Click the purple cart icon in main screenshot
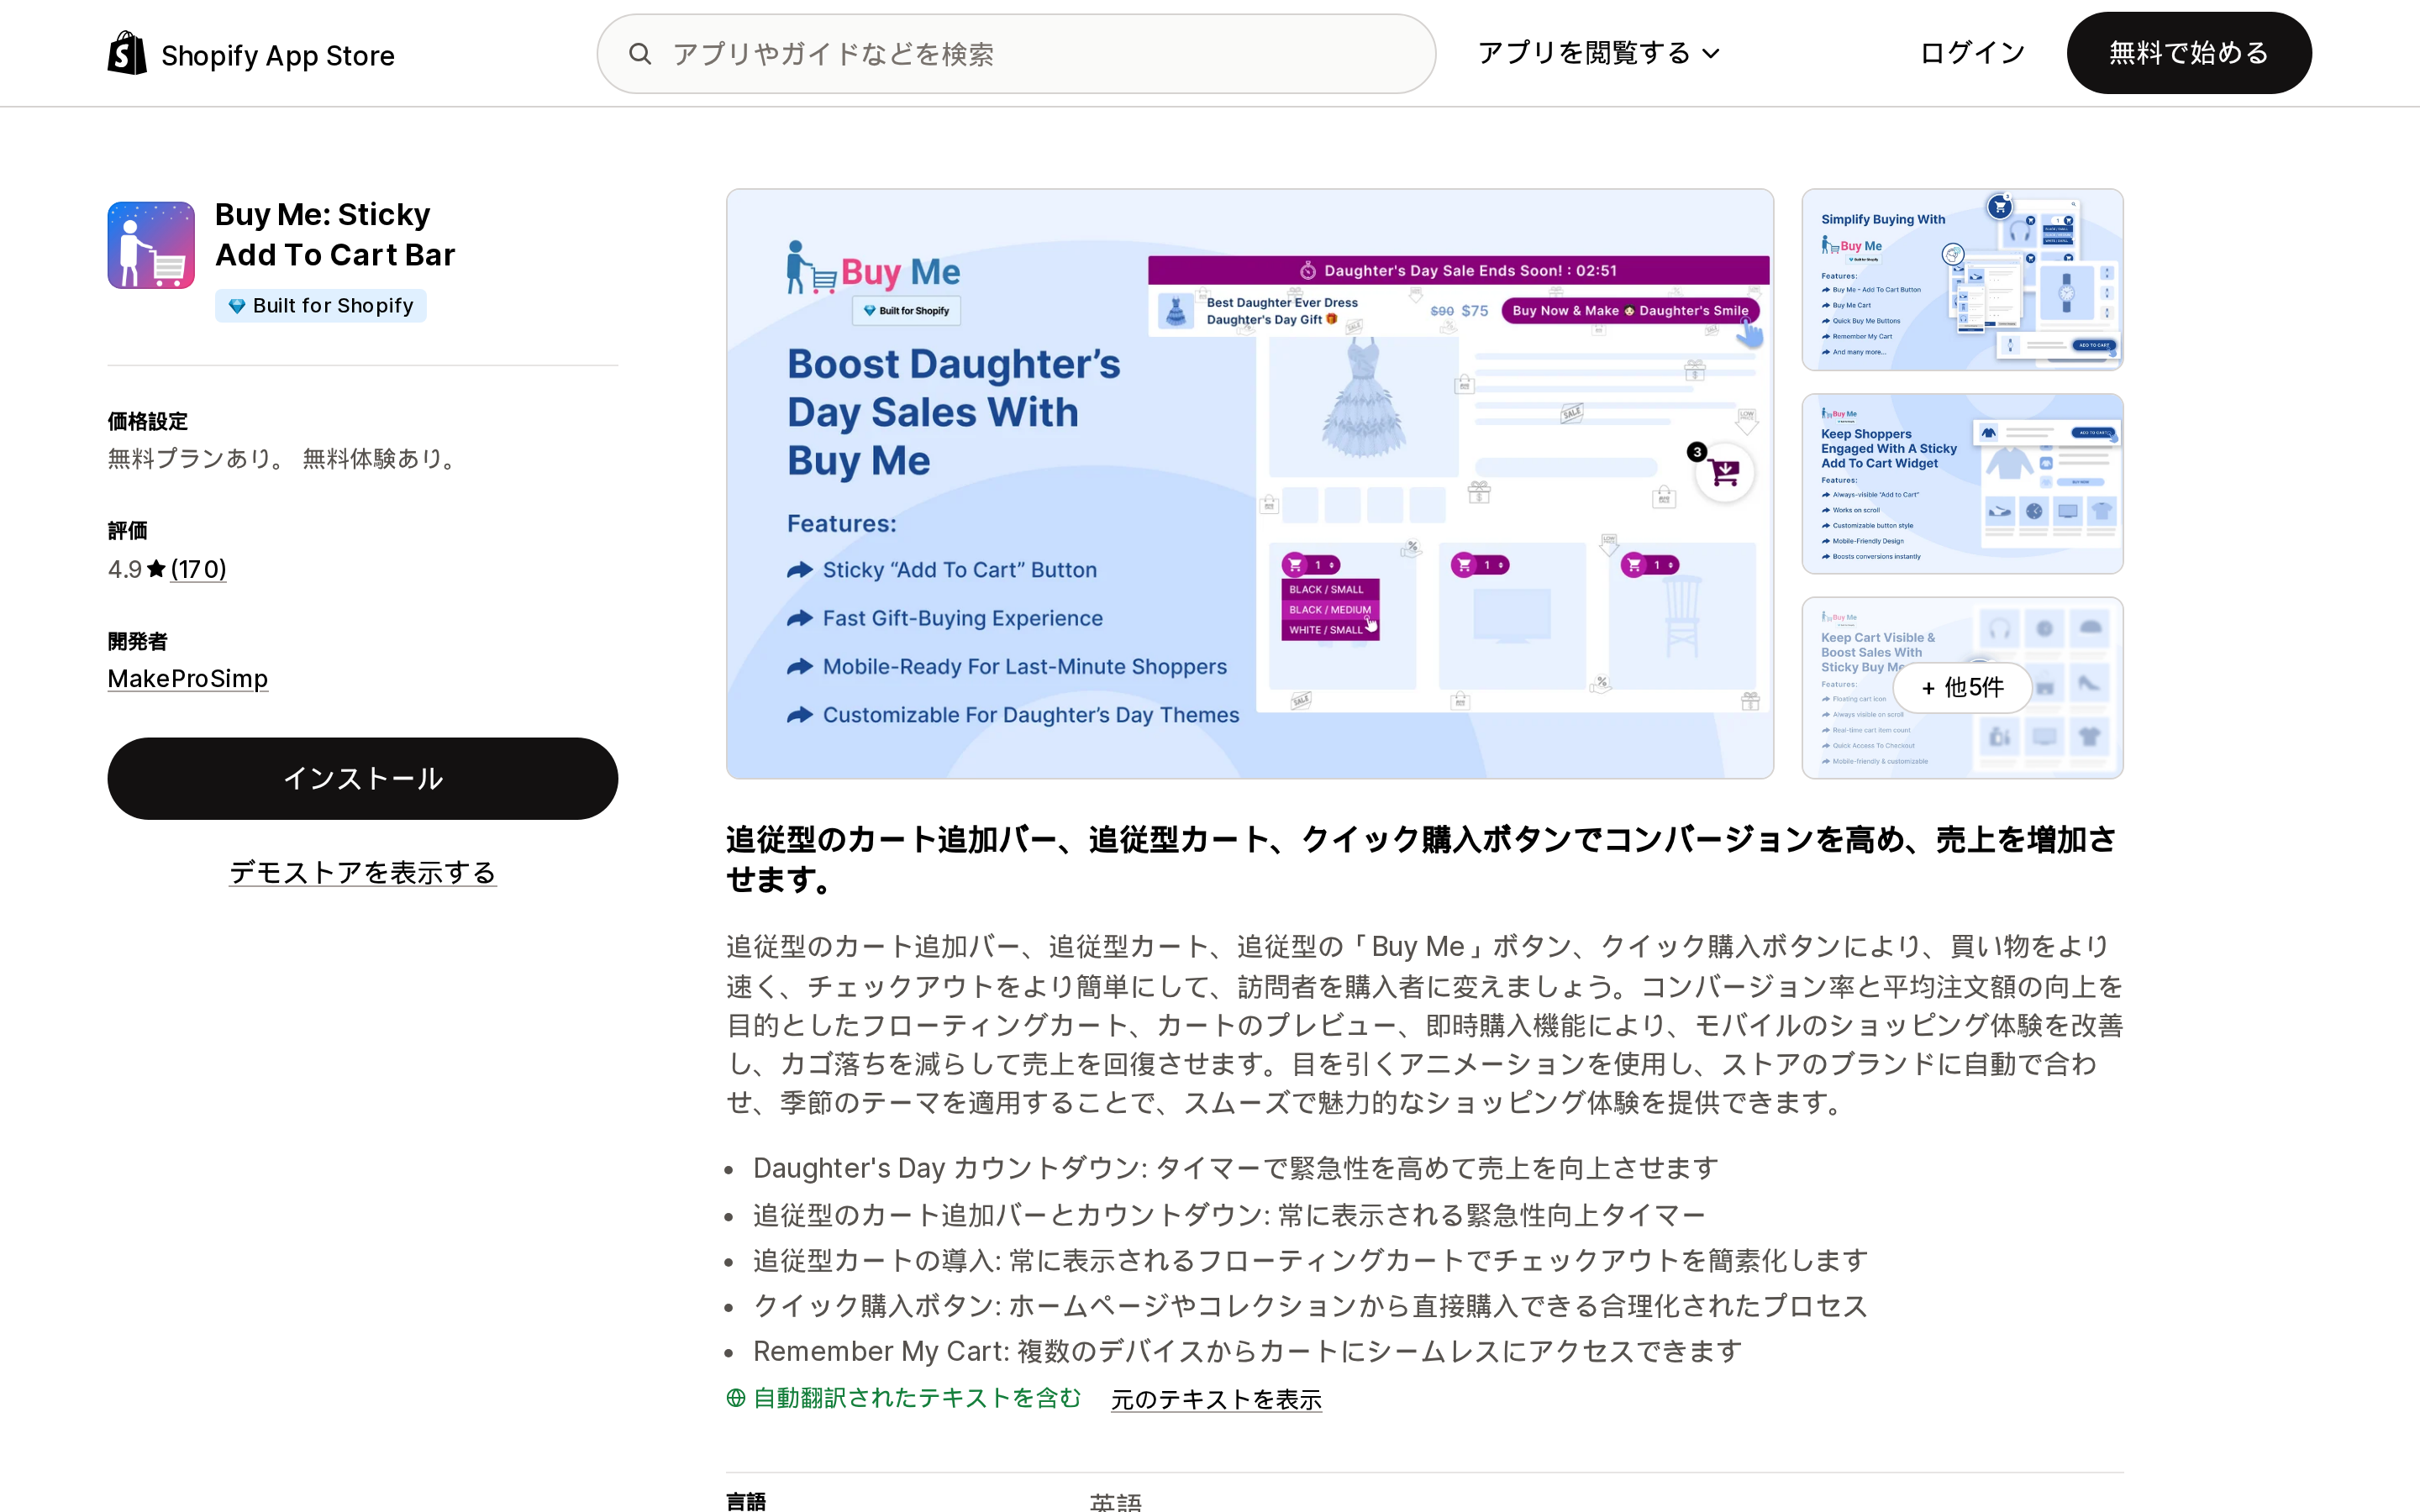This screenshot has height=1512, width=2420. [1724, 472]
